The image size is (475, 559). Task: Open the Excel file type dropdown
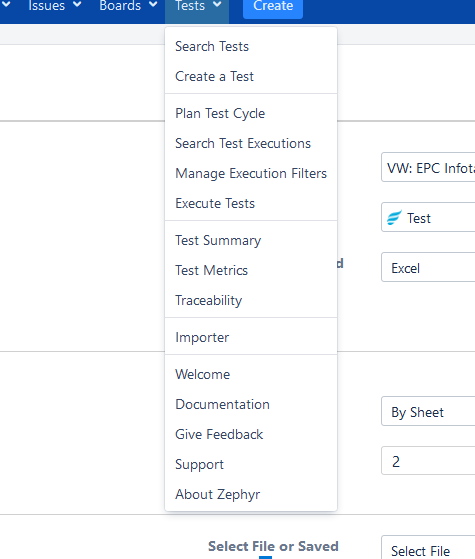click(x=428, y=267)
